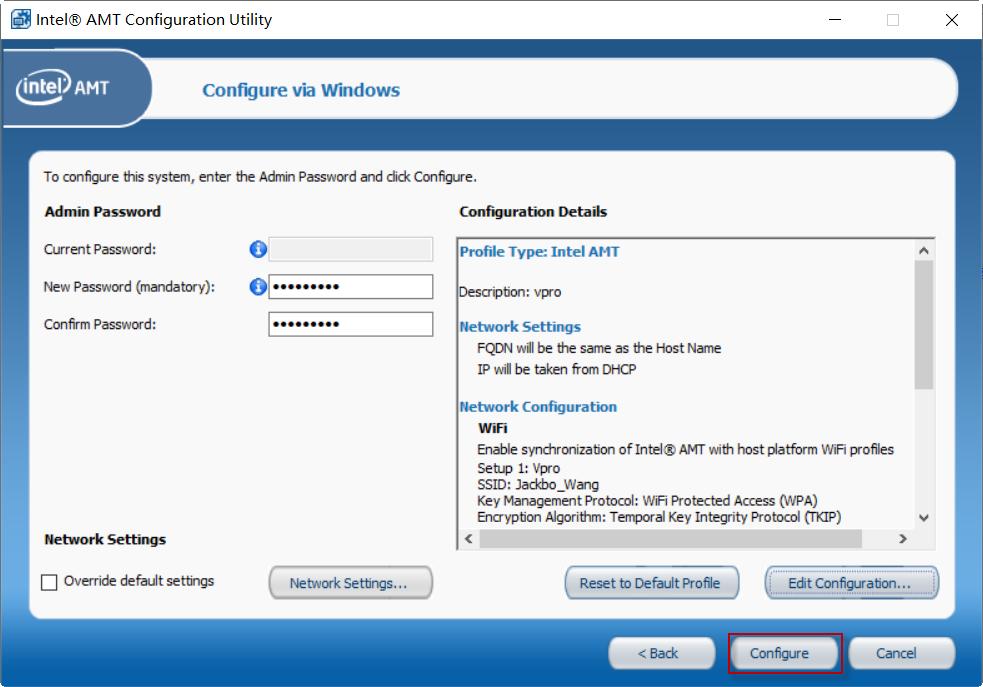Click the left arrow of the horizontal scrollbar
The height and width of the screenshot is (687, 983).
click(468, 539)
